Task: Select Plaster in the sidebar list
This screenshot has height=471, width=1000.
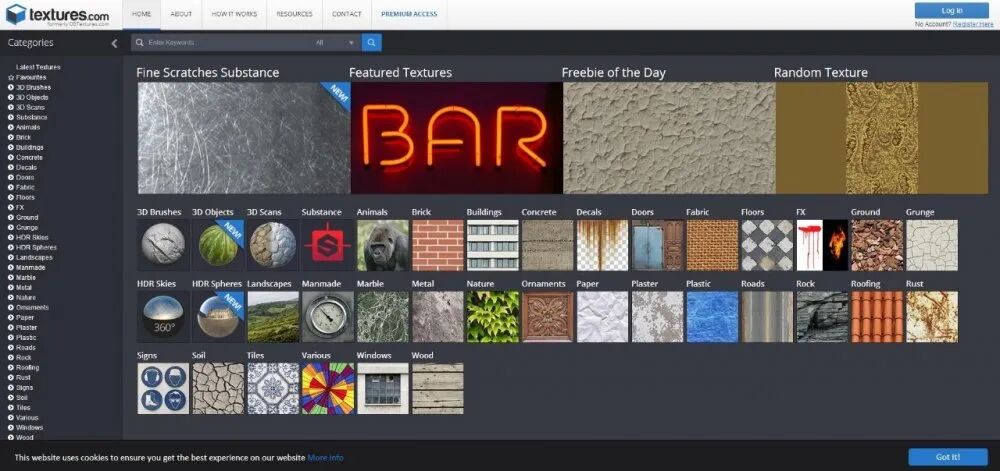Action: [27, 328]
